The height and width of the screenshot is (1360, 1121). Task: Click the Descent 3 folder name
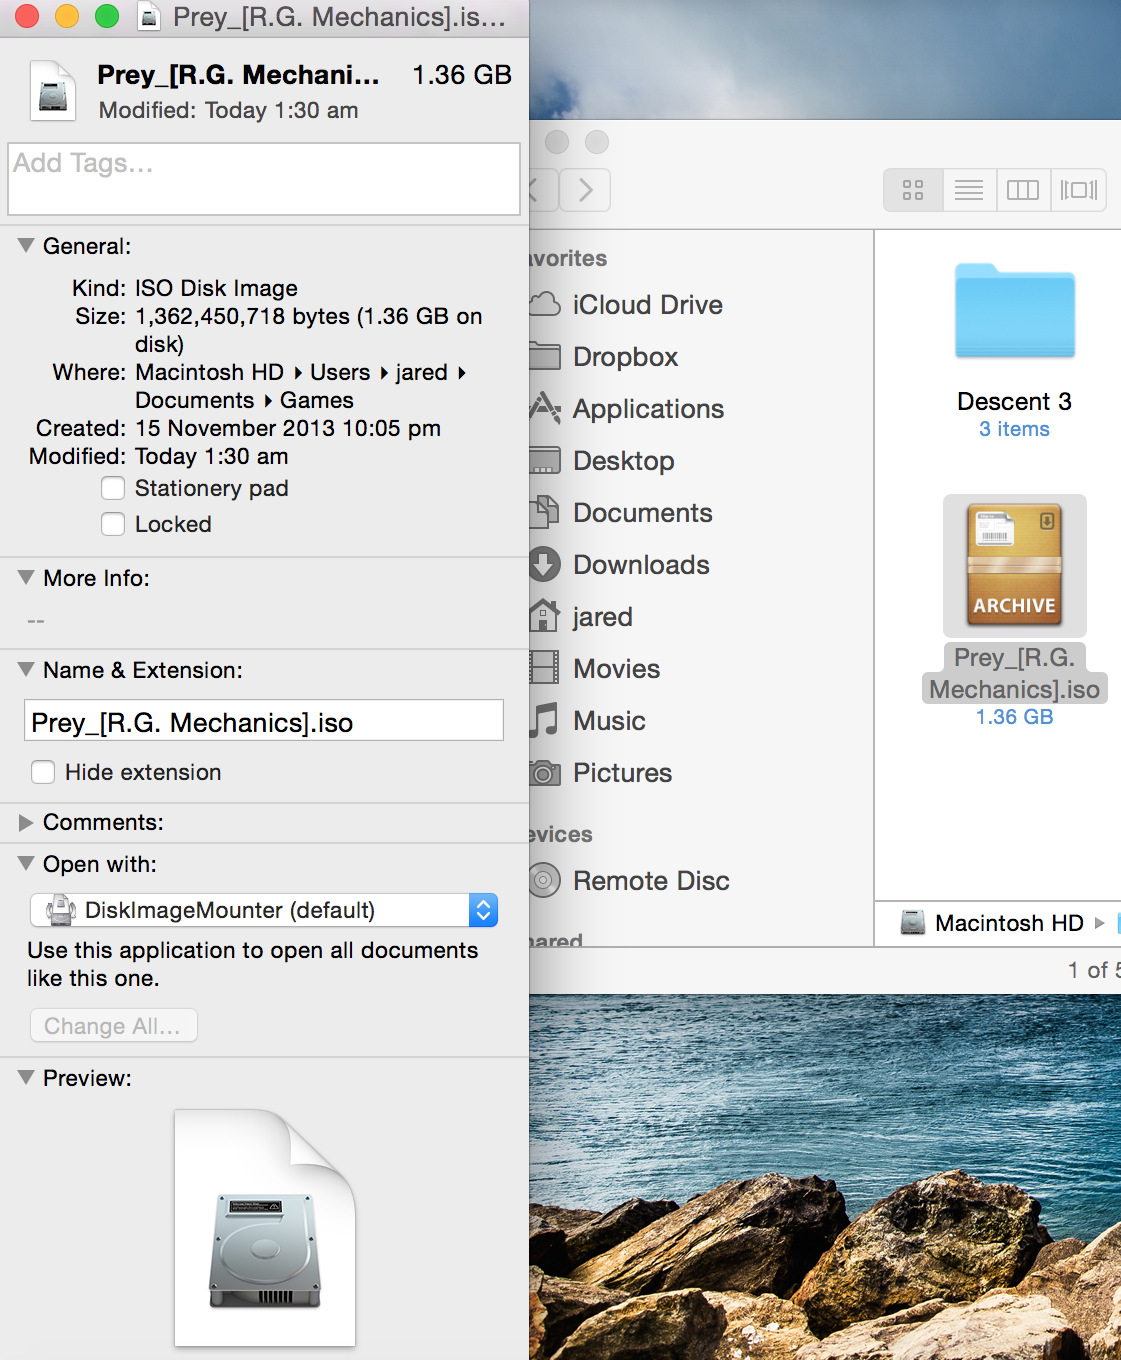coord(1014,401)
